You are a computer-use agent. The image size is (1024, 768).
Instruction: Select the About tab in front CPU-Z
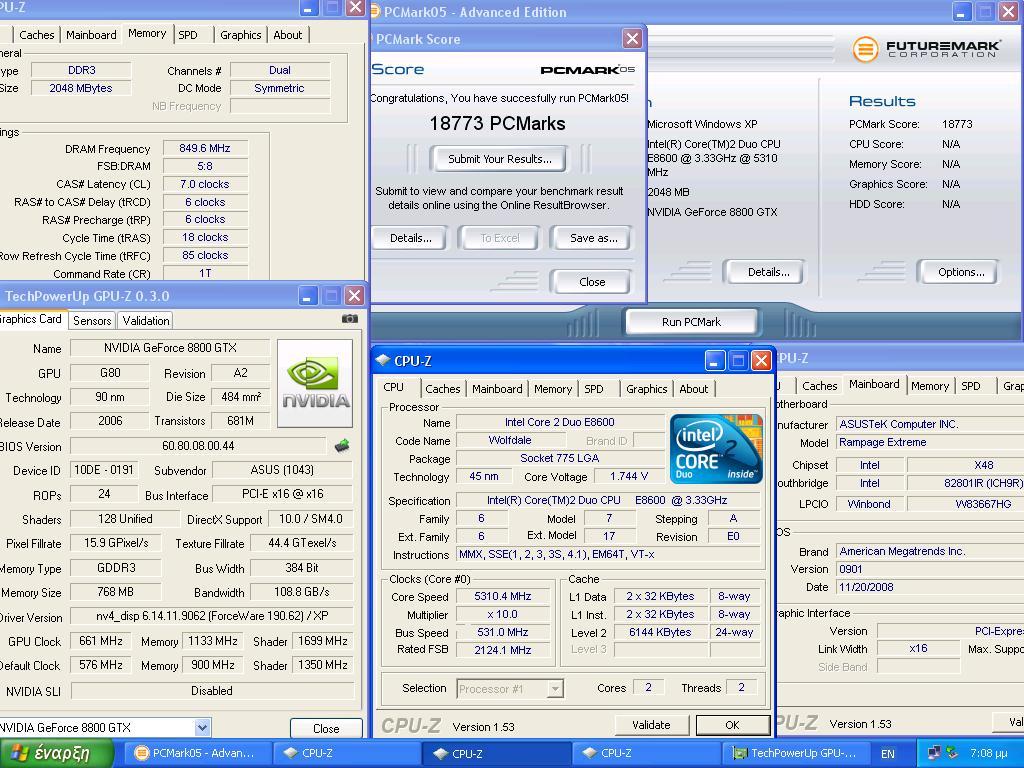(694, 389)
